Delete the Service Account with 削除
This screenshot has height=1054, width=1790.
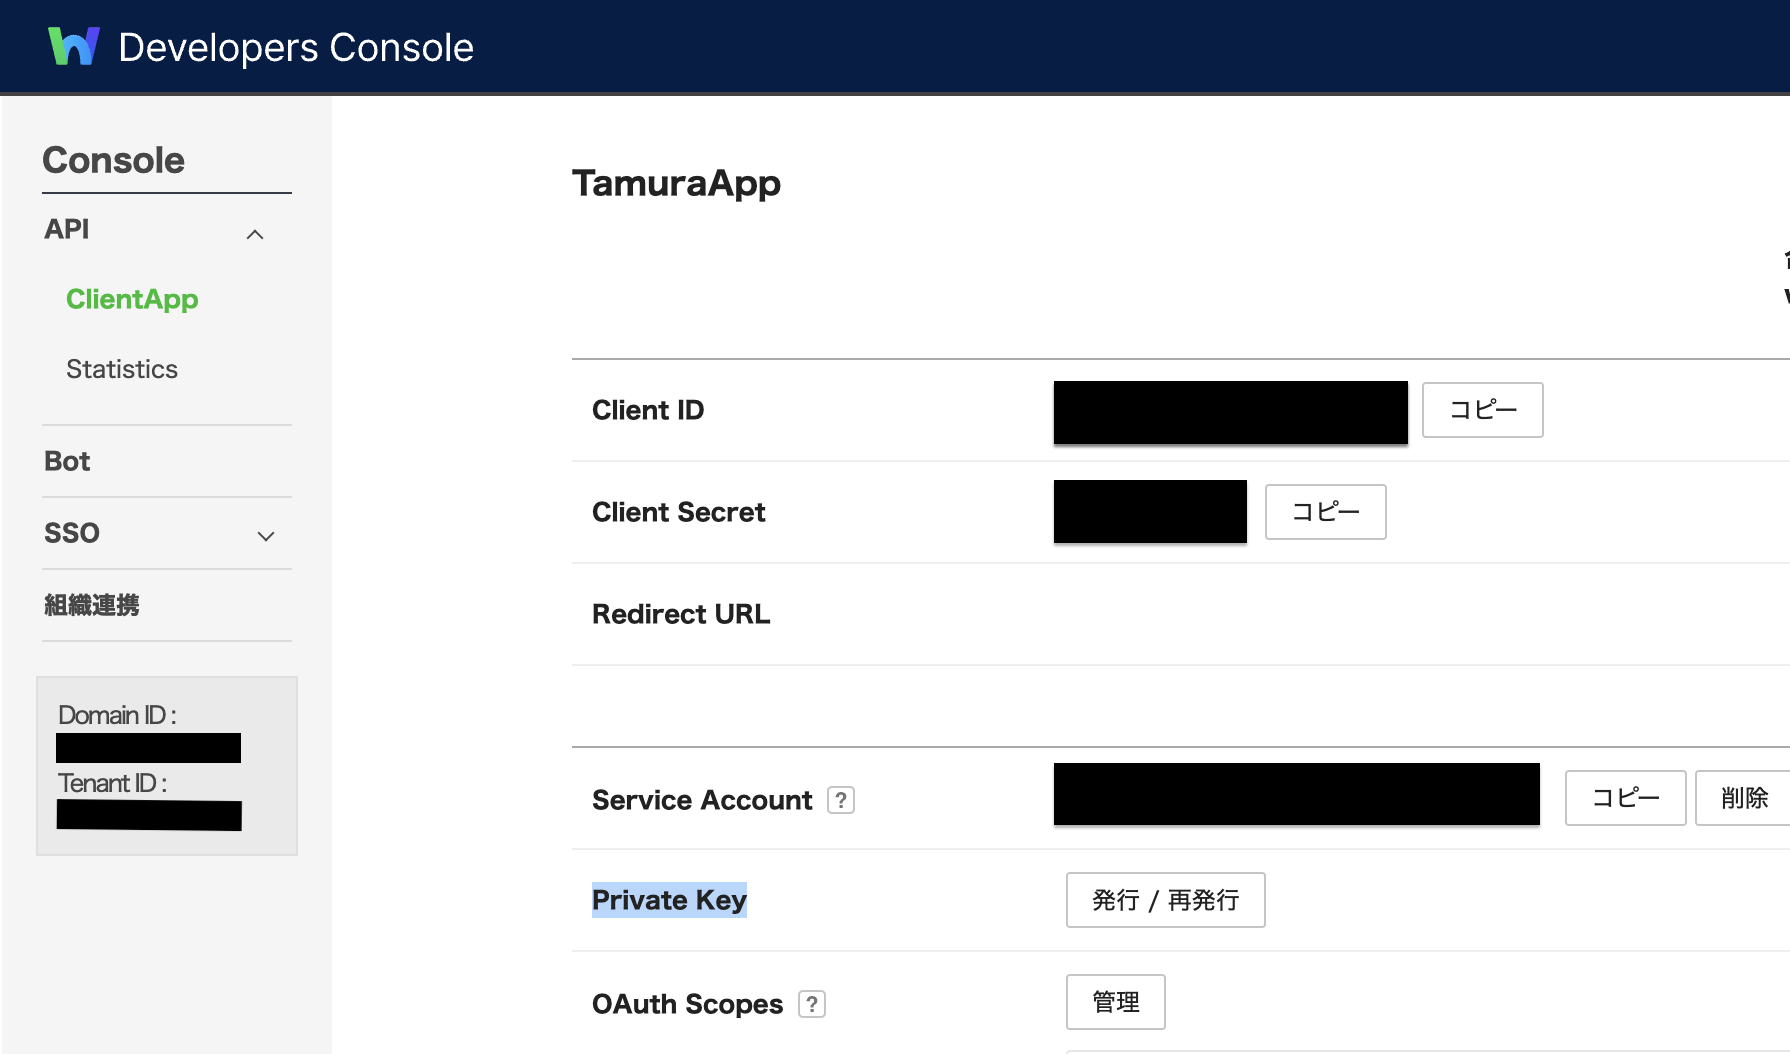[x=1744, y=798]
